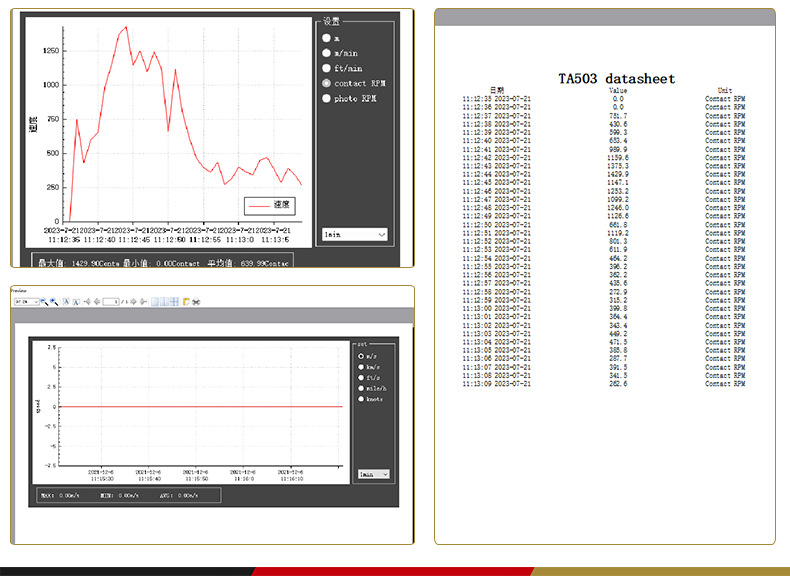790x576 pixels.
Task: Select the 'm' unit radio button
Action: (326, 38)
